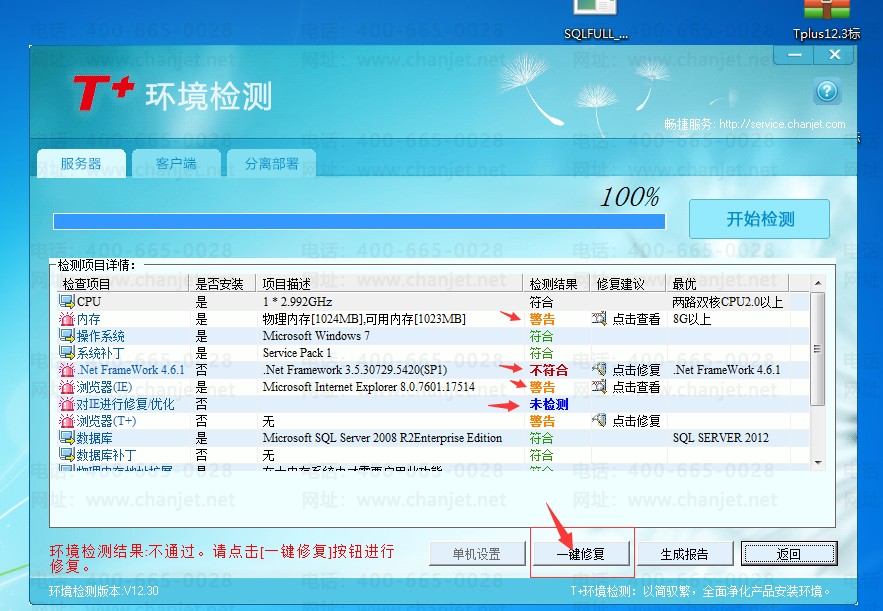The width and height of the screenshot is (883, 611).
Task: Click the list vertical scrollbar thumb
Action: coord(818,349)
